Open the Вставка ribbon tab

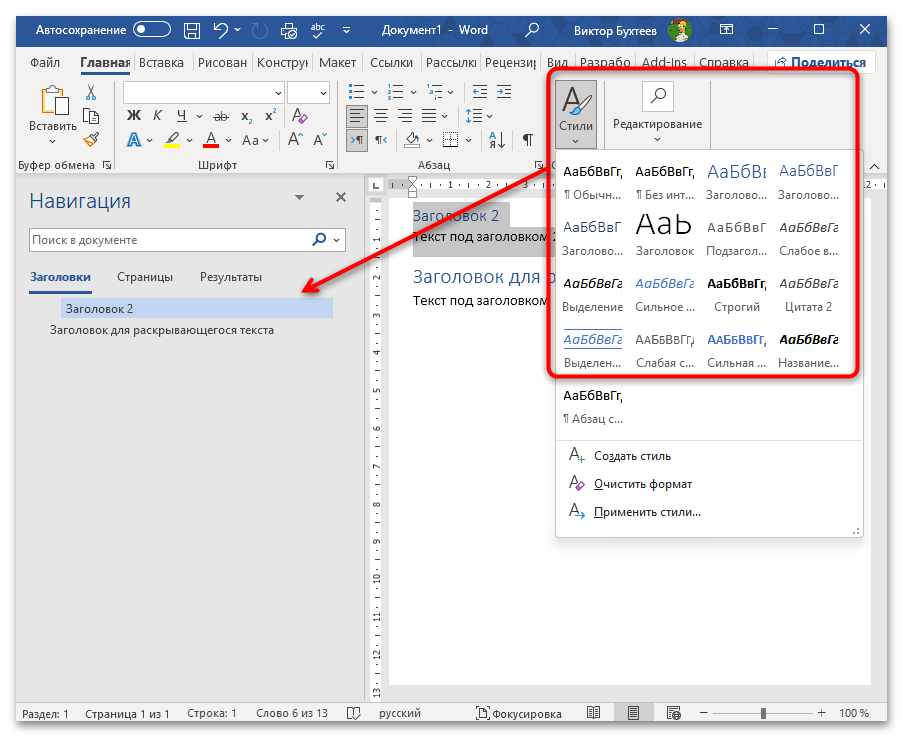click(x=161, y=62)
